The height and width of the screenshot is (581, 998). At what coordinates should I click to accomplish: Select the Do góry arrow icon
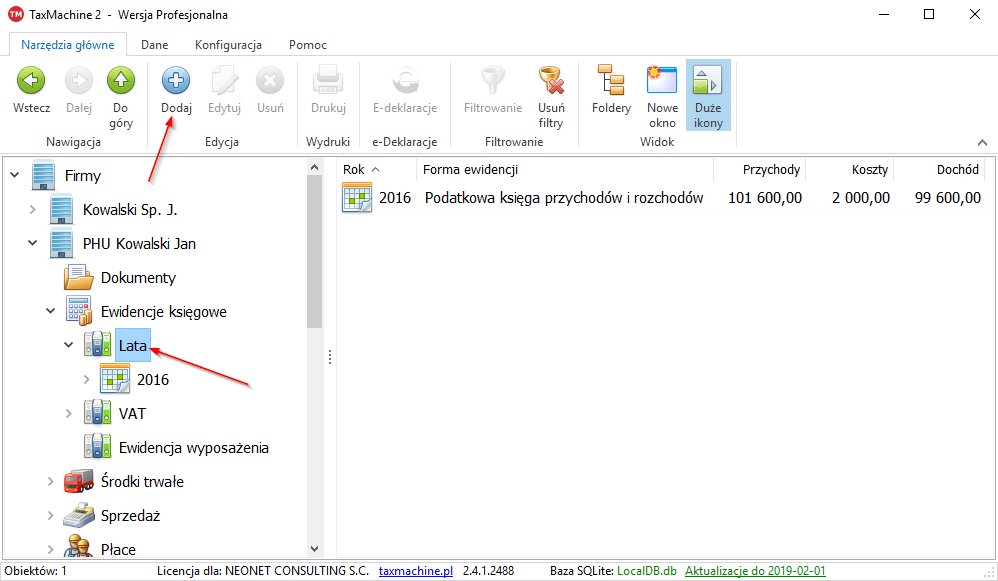point(120,82)
